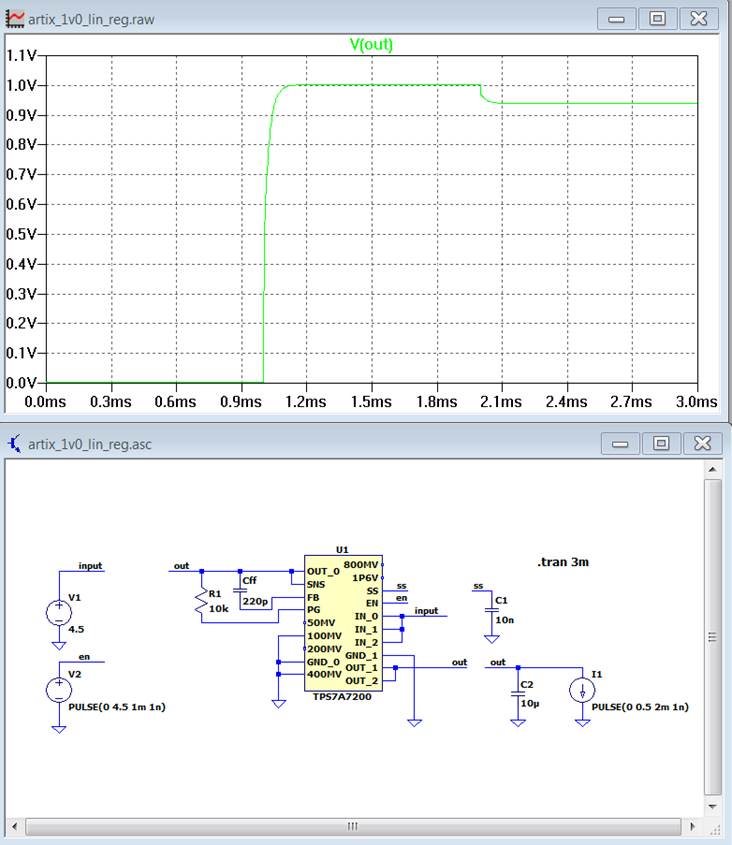Screen dimensions: 732x845
Task: Click the waveform icon in artix_1v0_lin_reg.raw title bar
Action: tap(15, 19)
